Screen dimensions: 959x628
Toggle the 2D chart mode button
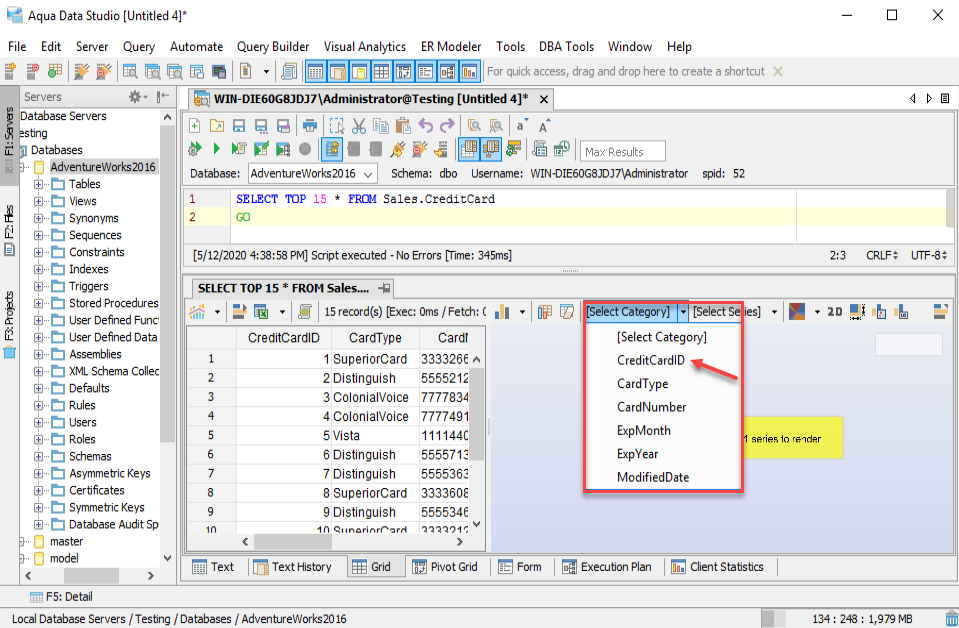coord(834,312)
